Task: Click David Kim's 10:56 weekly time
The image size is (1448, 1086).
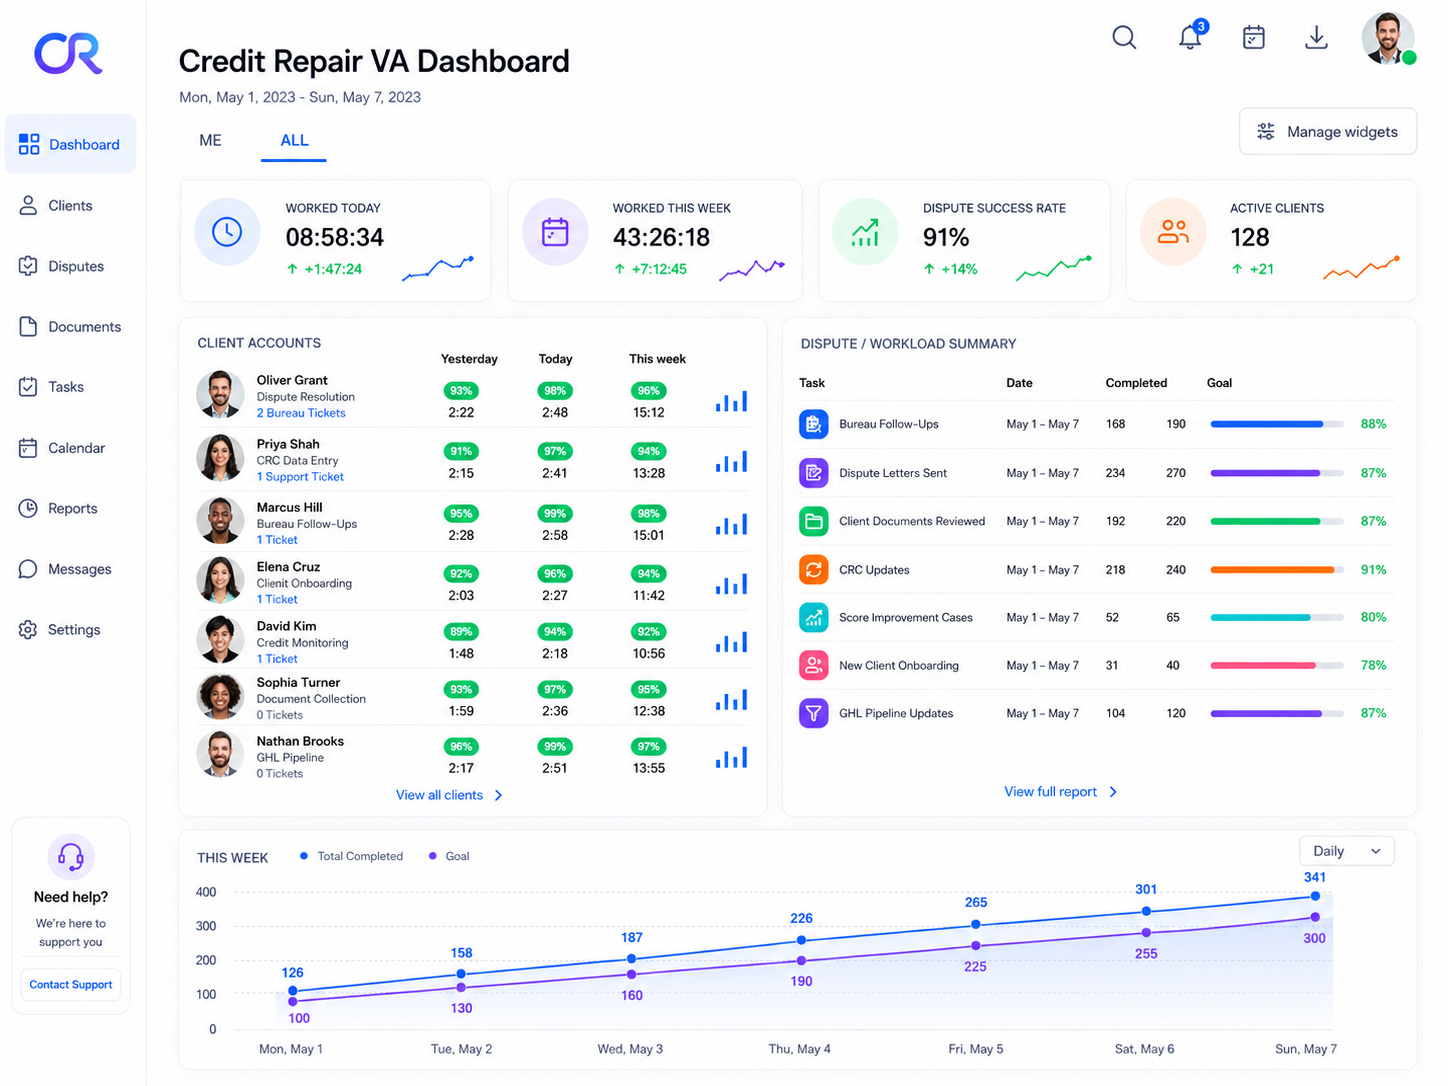Action: click(x=649, y=653)
